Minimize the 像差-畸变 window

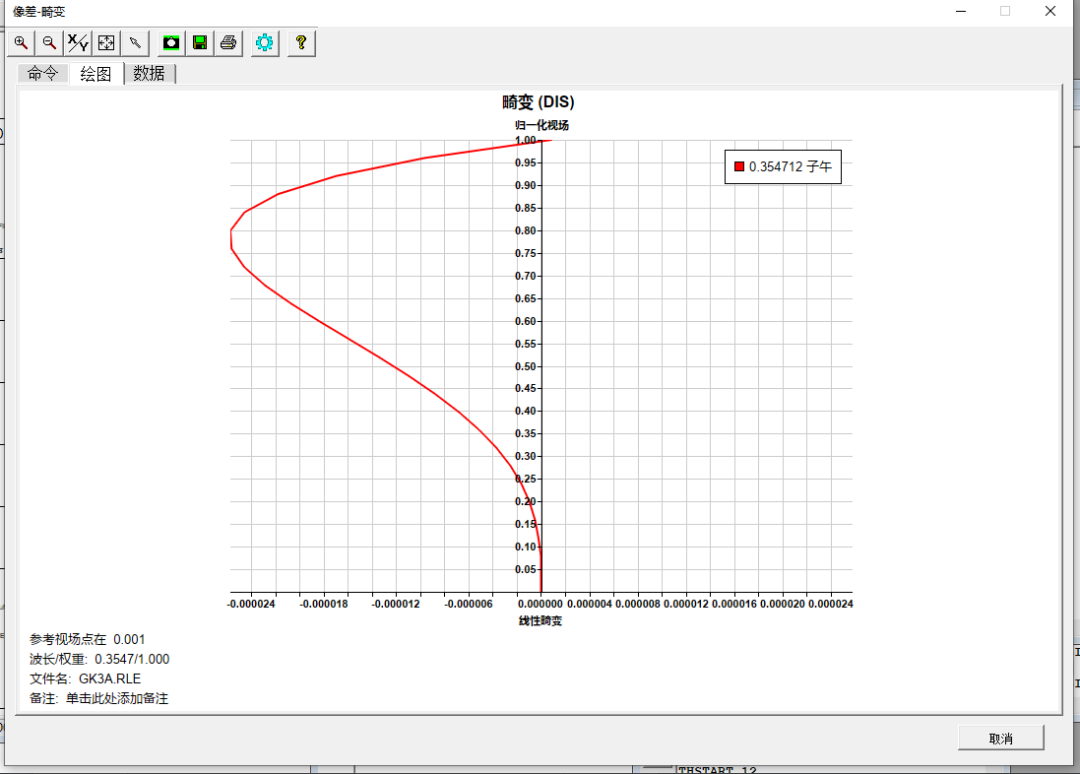[961, 11]
